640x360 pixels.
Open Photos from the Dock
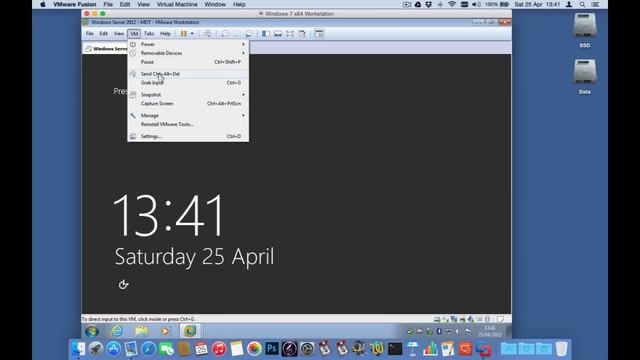click(x=254, y=349)
